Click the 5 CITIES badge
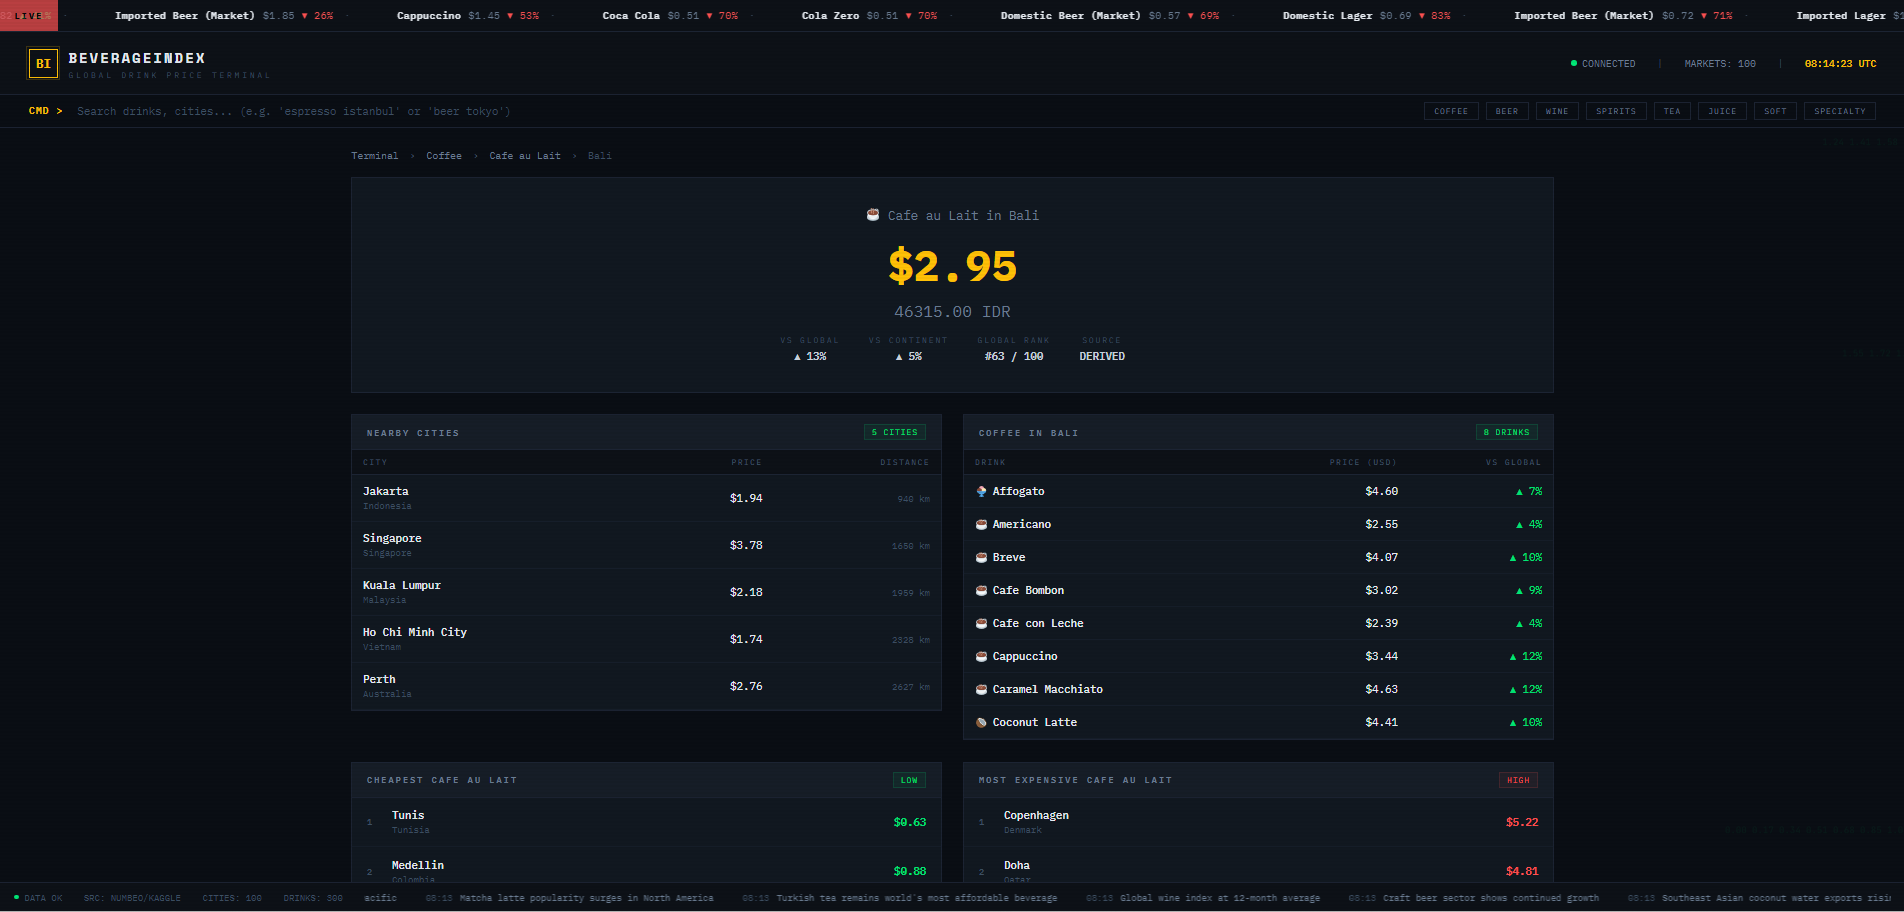The height and width of the screenshot is (912, 1904). pyautogui.click(x=894, y=432)
